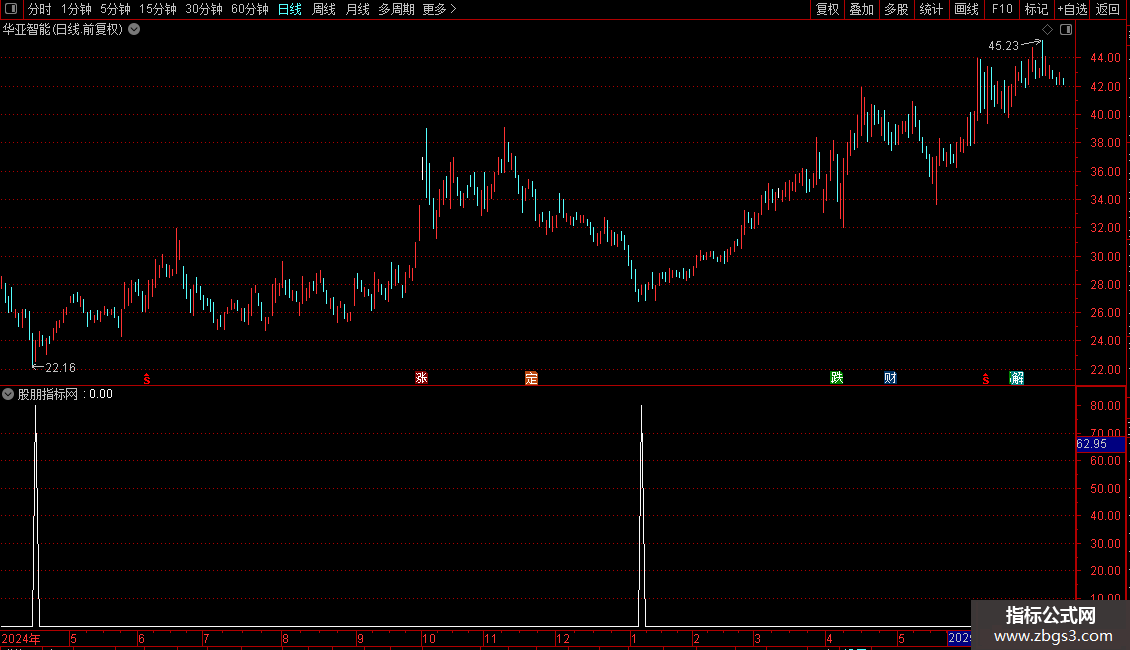Toggle the right side panel icon
Screen dimensions: 1130x650
tap(1066, 30)
